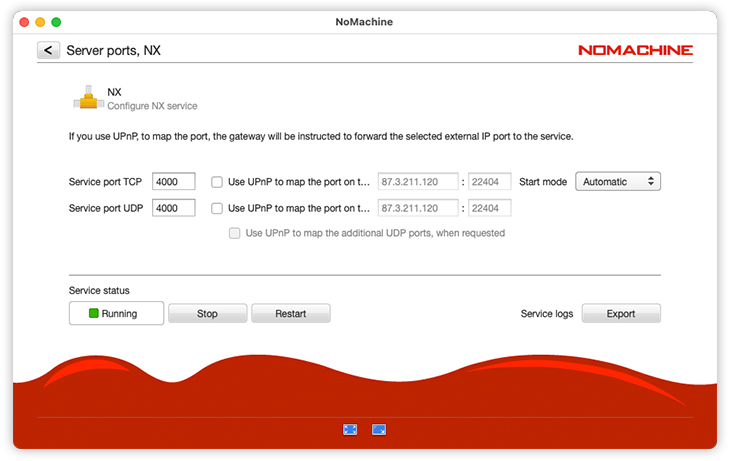The width and height of the screenshot is (730, 461).
Task: Click the UDP external IP address field
Action: click(x=418, y=208)
